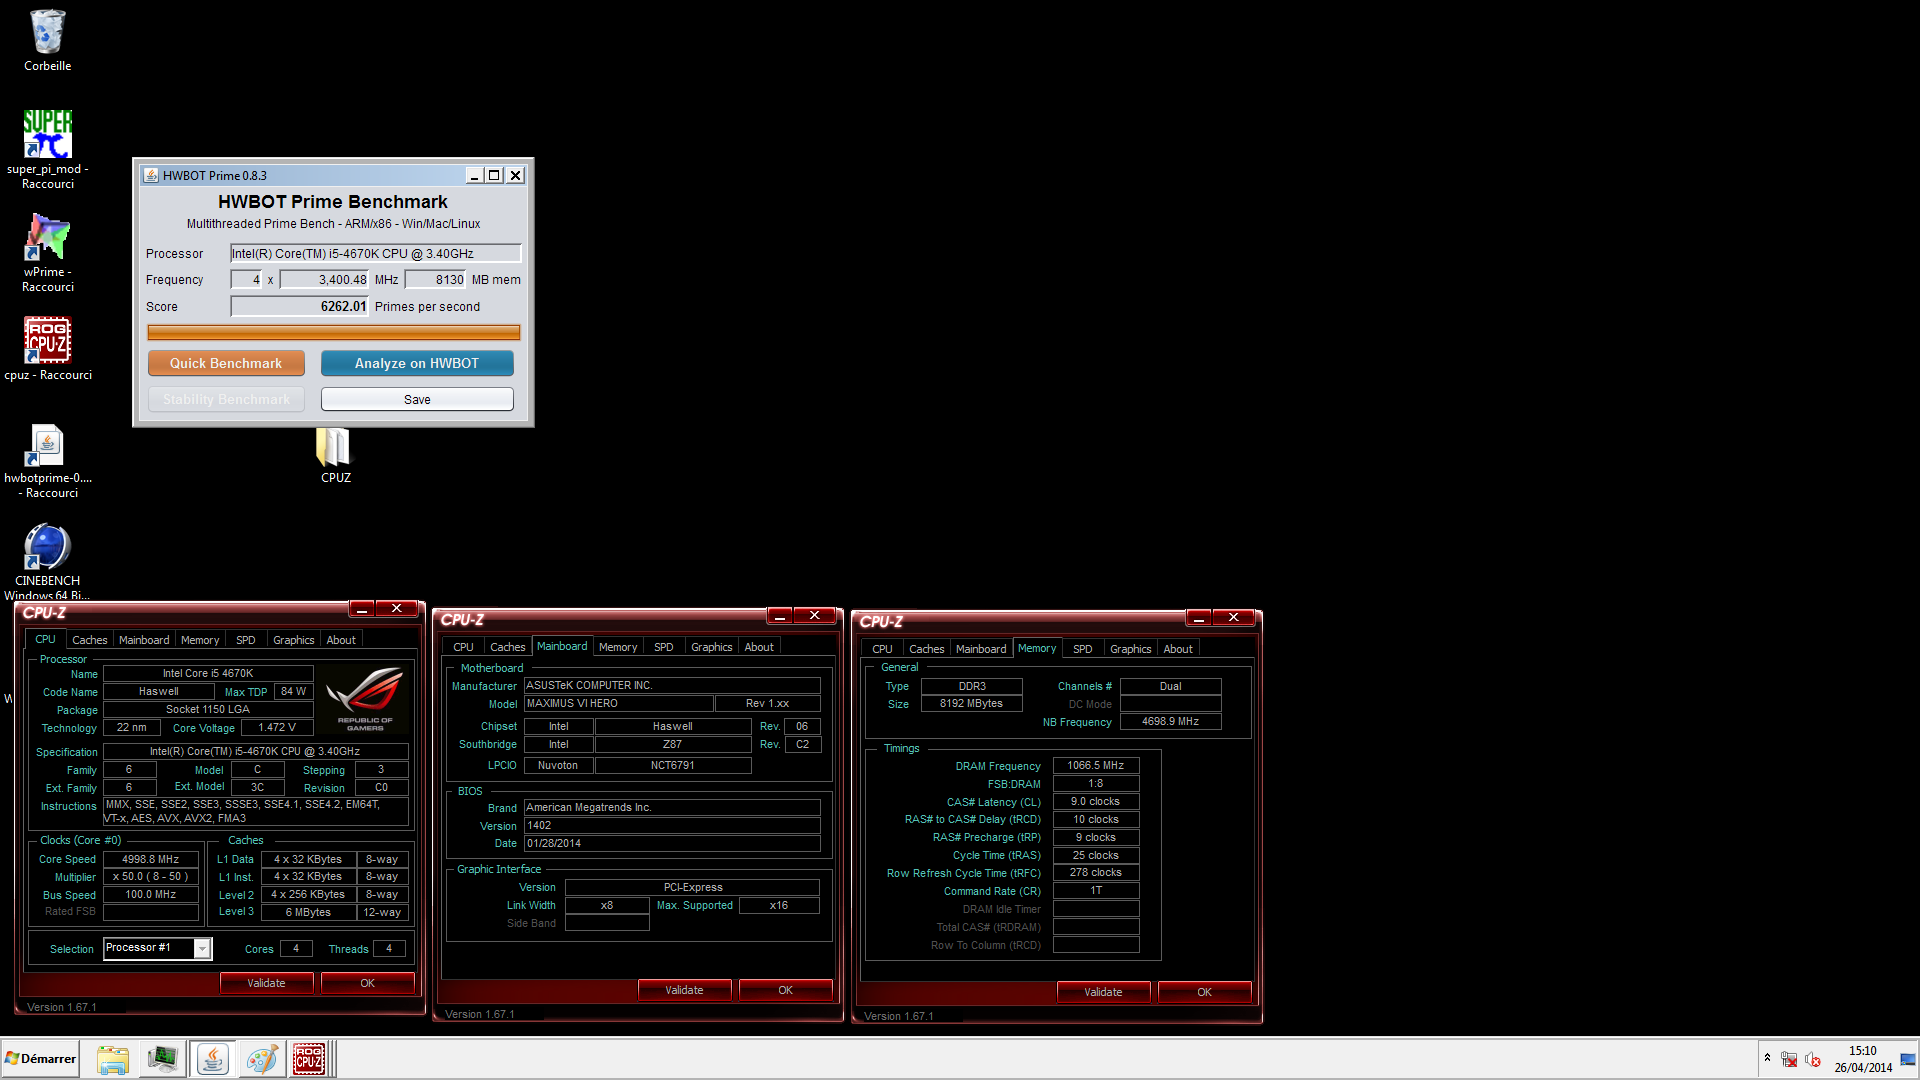Select Graphics tab in middle CPU-Z window

pyautogui.click(x=712, y=647)
